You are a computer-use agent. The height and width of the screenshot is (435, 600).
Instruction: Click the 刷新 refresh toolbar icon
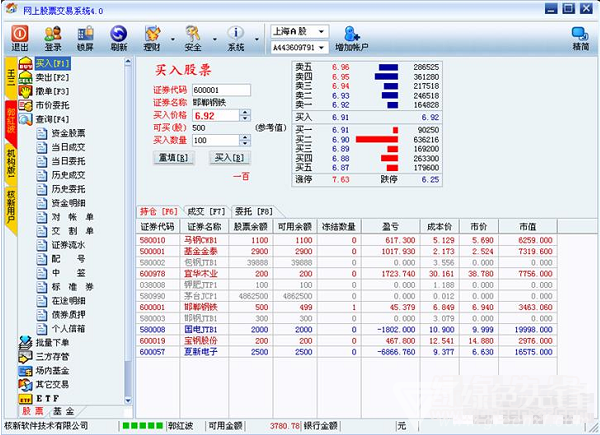(x=119, y=38)
